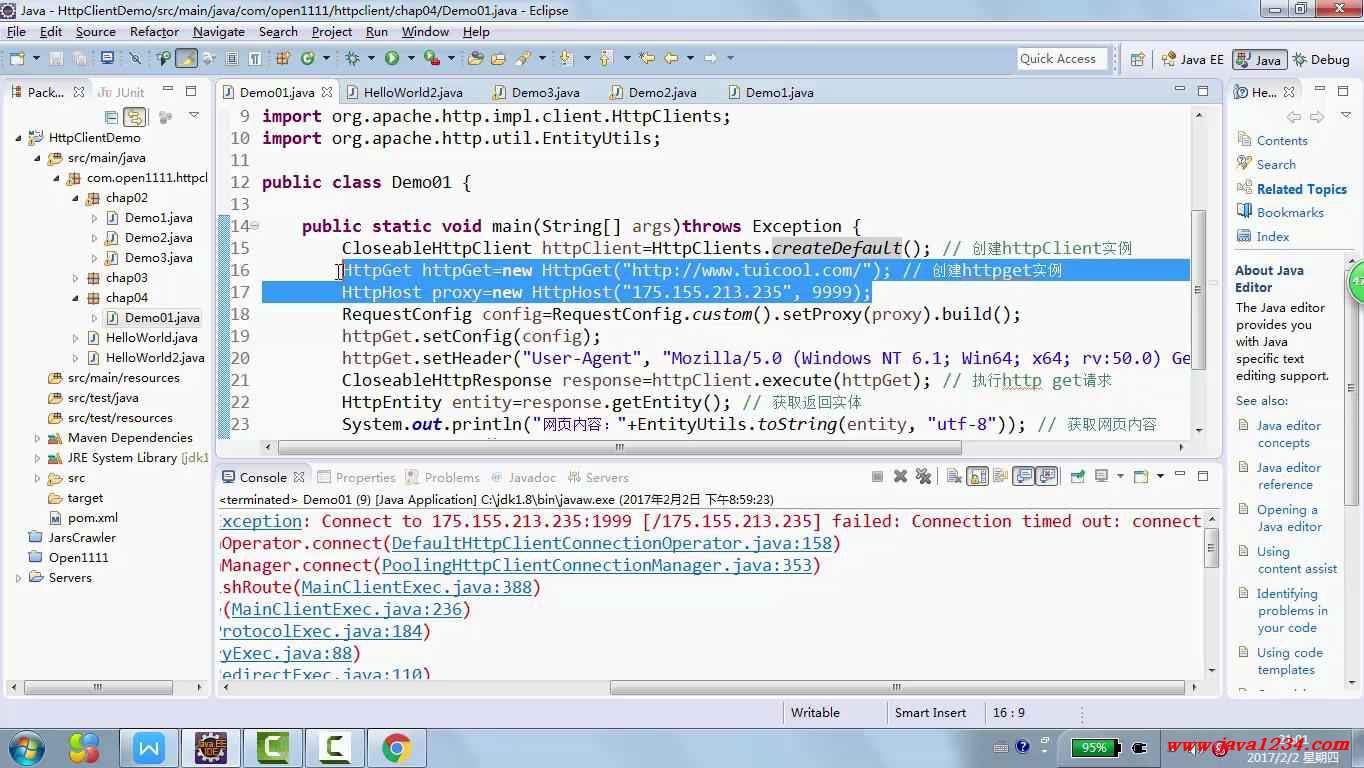Click Collapse All in Package Explorer
Image resolution: width=1364 pixels, height=768 pixels.
click(x=113, y=117)
